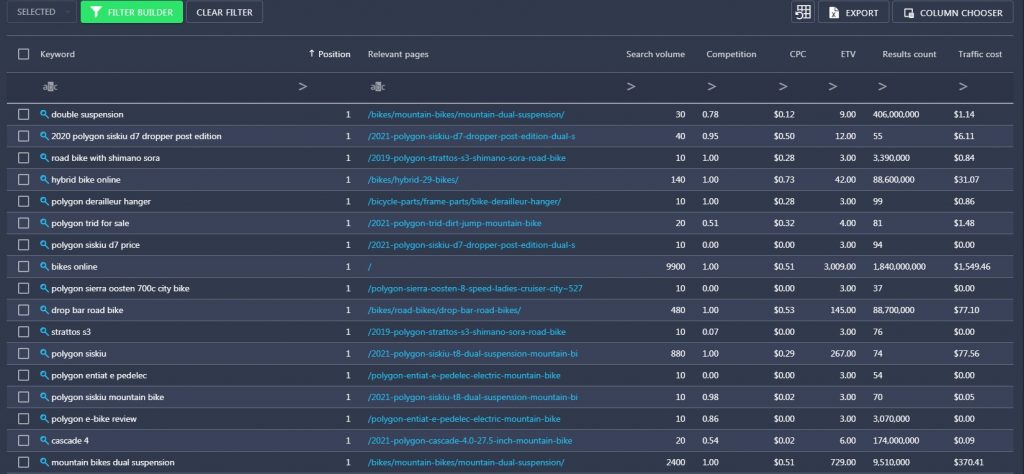Viewport: 1024px width, 474px height.
Task: Click the '729.00' ETV cell
Action: pos(844,462)
